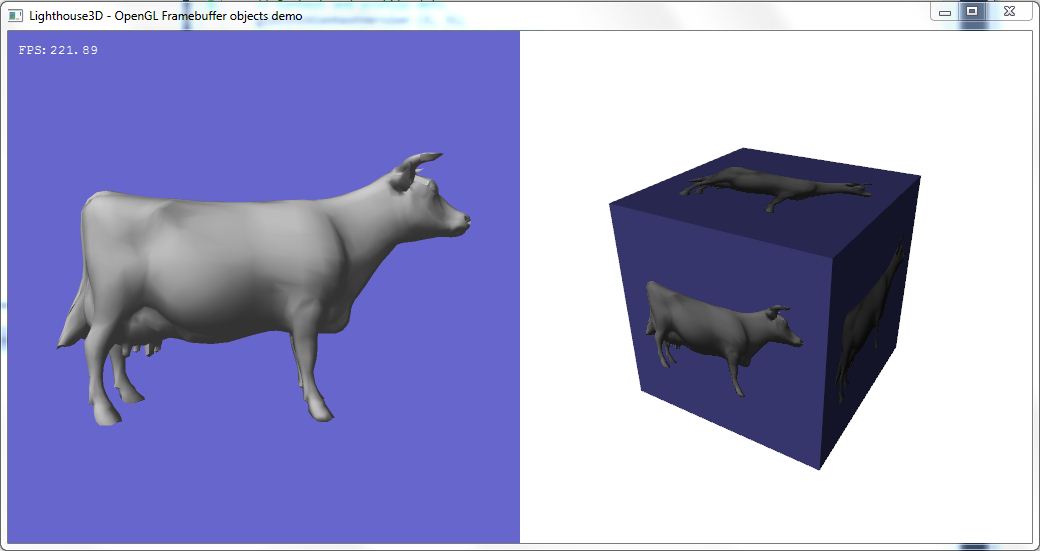This screenshot has width=1040, height=551.
Task: Click the cube's bottom front corner
Action: (820, 466)
